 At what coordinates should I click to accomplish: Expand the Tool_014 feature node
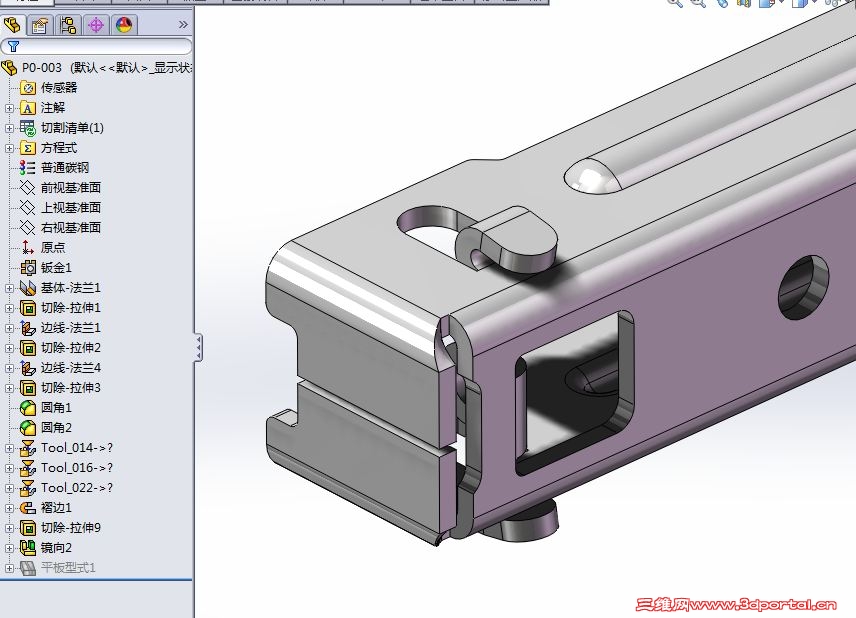[x=9, y=448]
